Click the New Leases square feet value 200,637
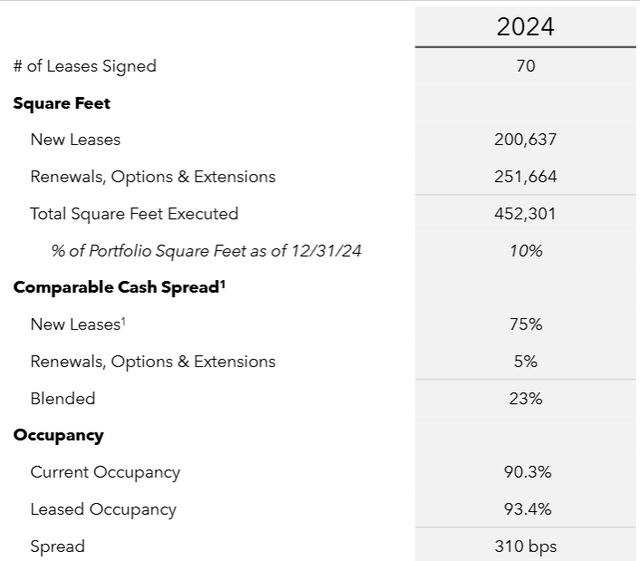 tap(525, 140)
